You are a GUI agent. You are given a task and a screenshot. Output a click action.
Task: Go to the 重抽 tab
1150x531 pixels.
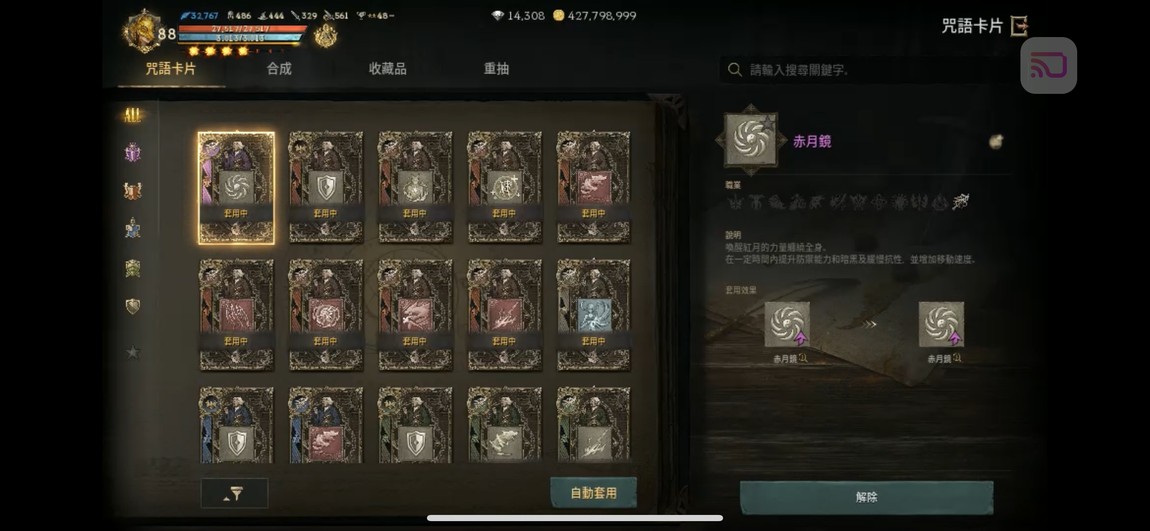[x=497, y=69]
